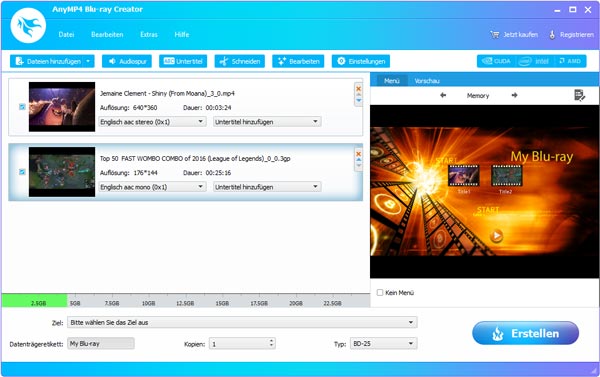Open the Extras menu
The image size is (600, 377).
click(x=149, y=34)
